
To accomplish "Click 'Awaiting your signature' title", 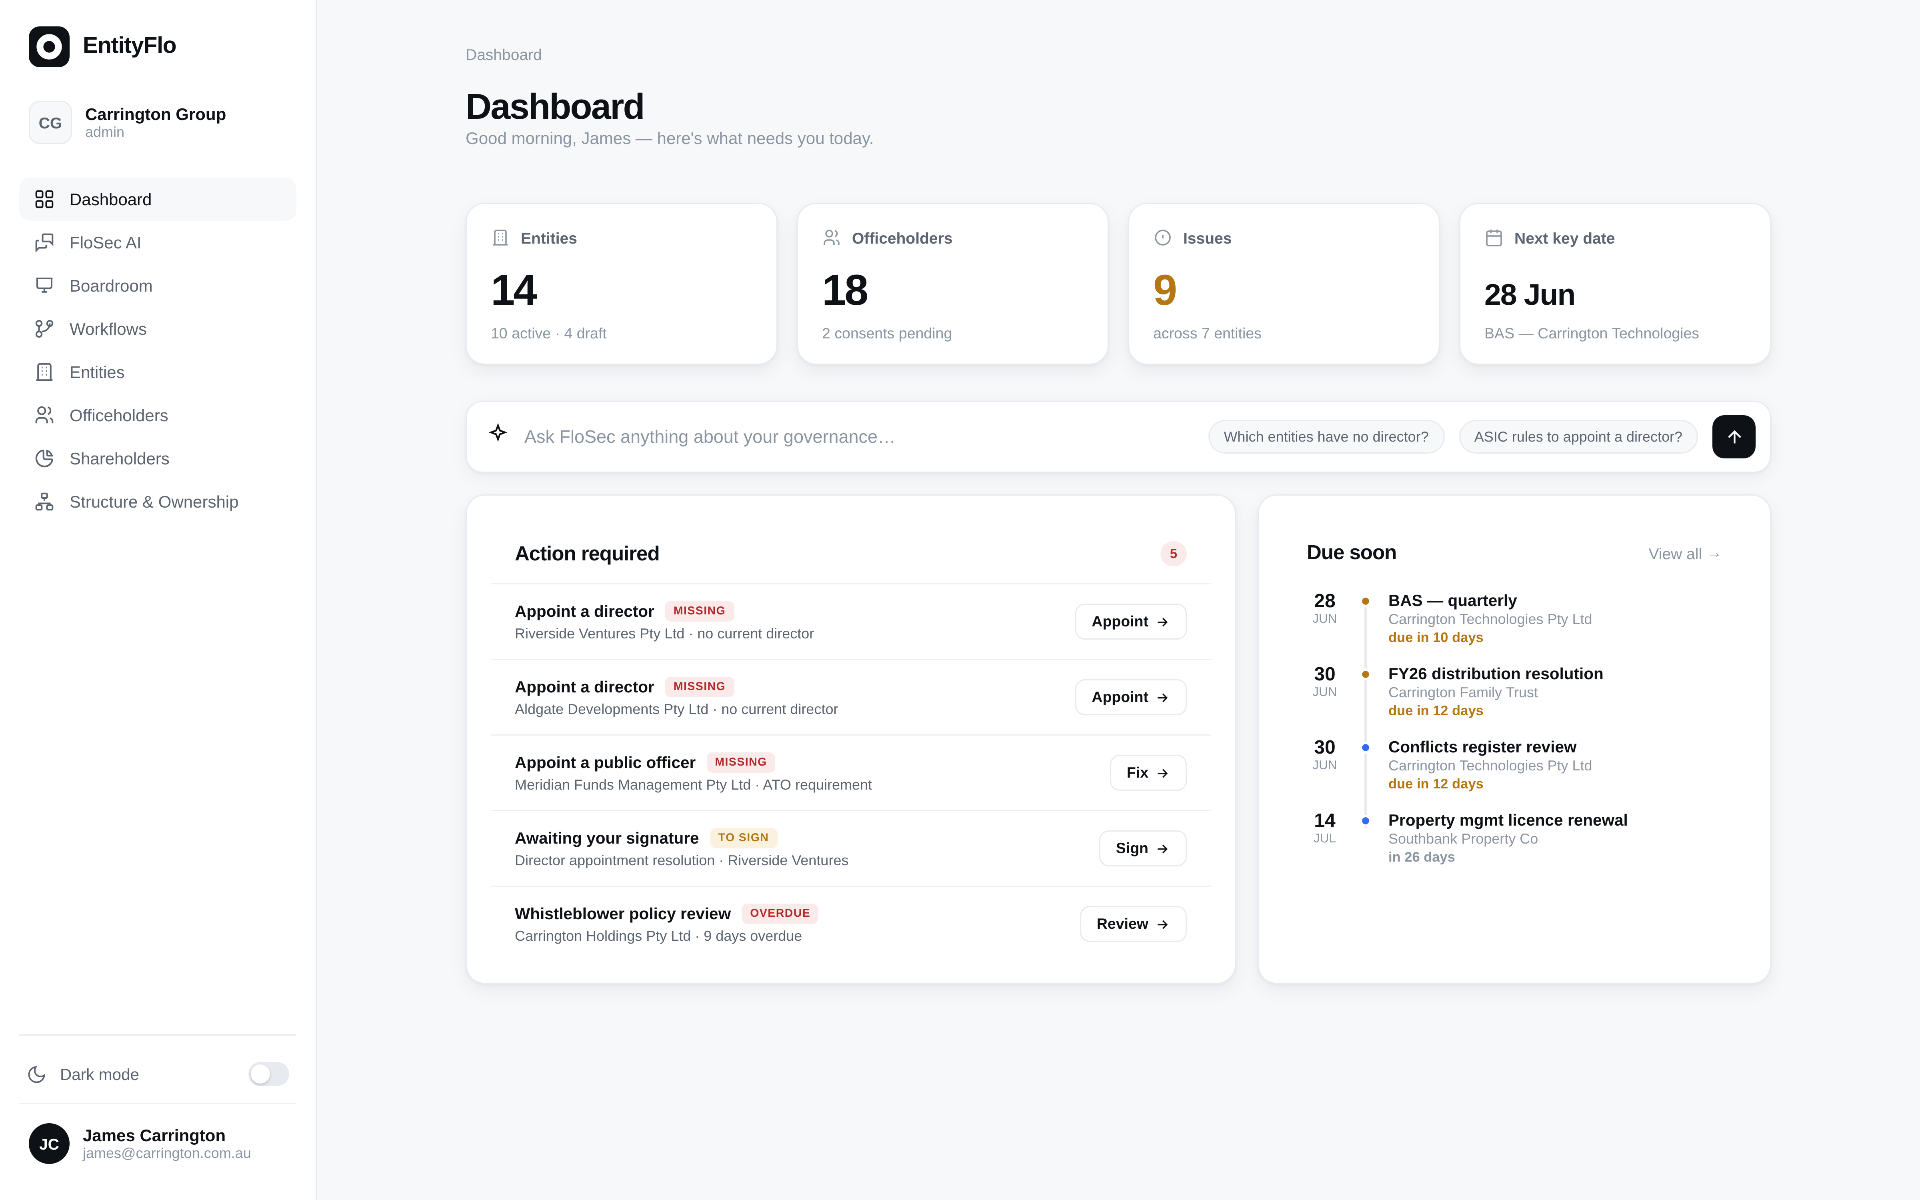I will point(607,838).
